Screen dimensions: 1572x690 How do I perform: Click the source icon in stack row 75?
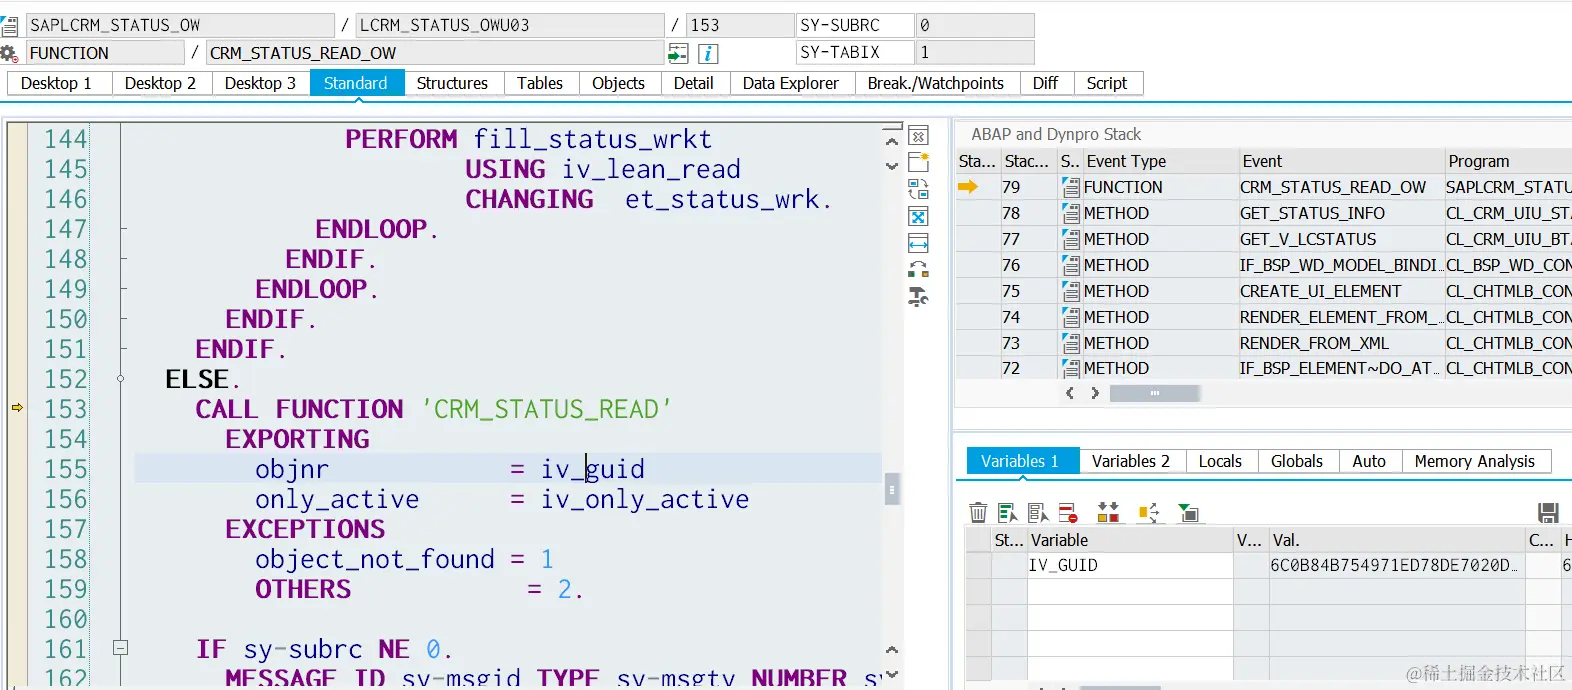click(1071, 291)
